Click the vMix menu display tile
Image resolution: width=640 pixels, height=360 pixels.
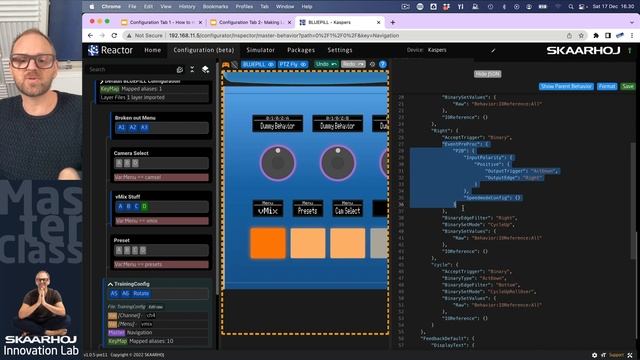point(268,209)
